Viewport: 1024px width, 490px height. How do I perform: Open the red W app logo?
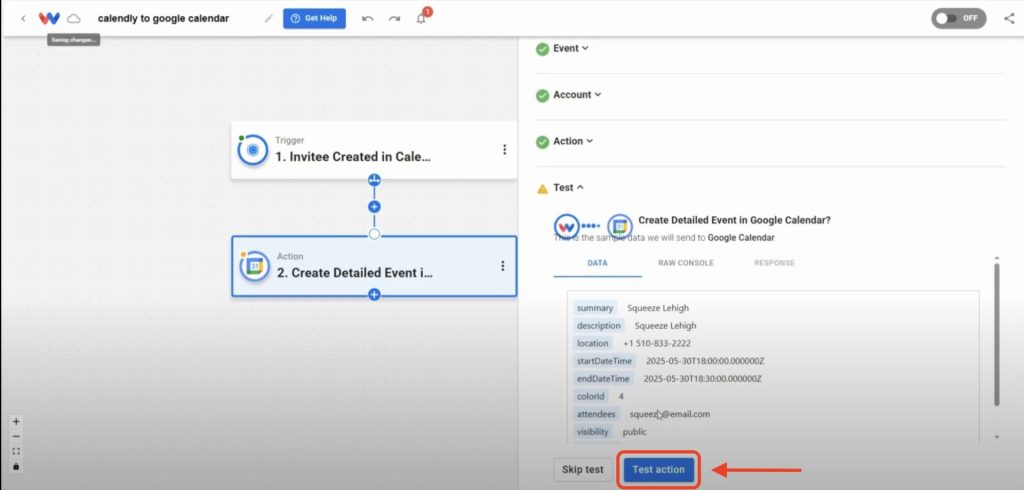tap(49, 18)
